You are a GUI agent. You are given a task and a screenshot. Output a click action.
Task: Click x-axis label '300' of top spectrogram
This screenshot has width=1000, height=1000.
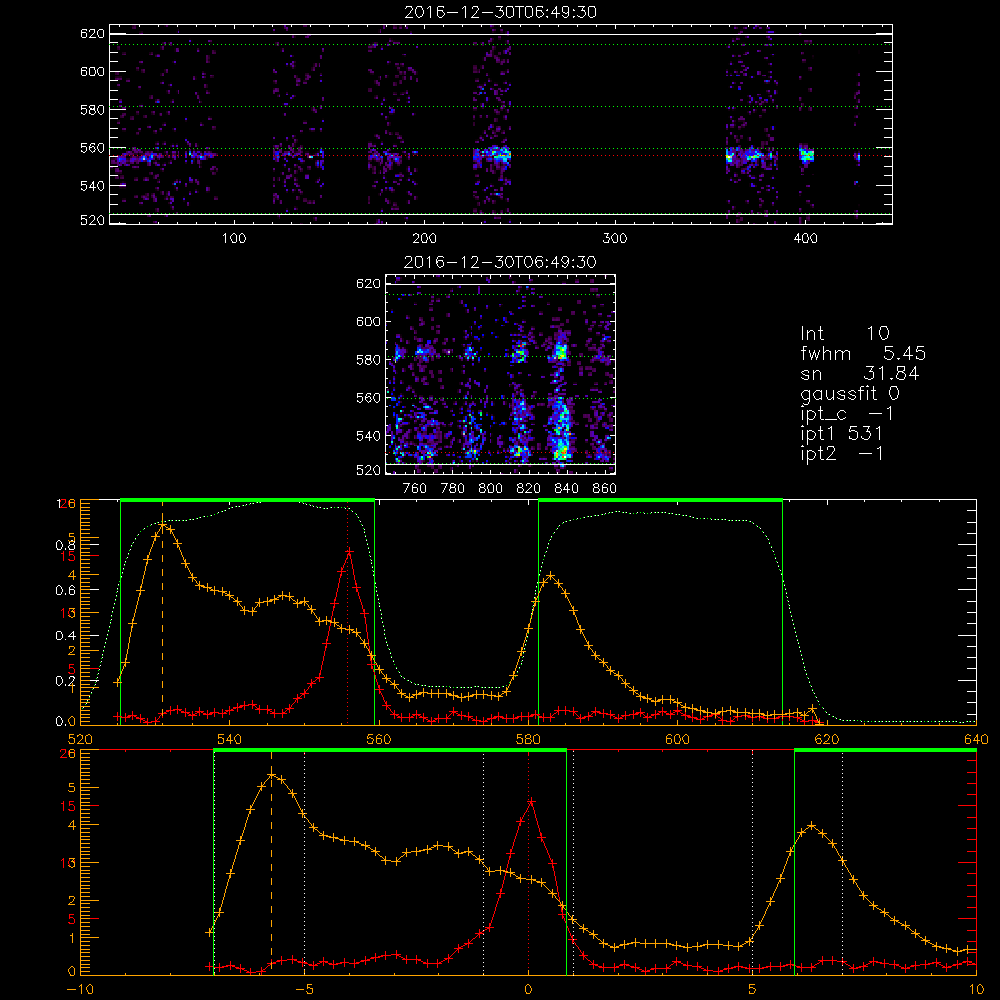(615, 239)
